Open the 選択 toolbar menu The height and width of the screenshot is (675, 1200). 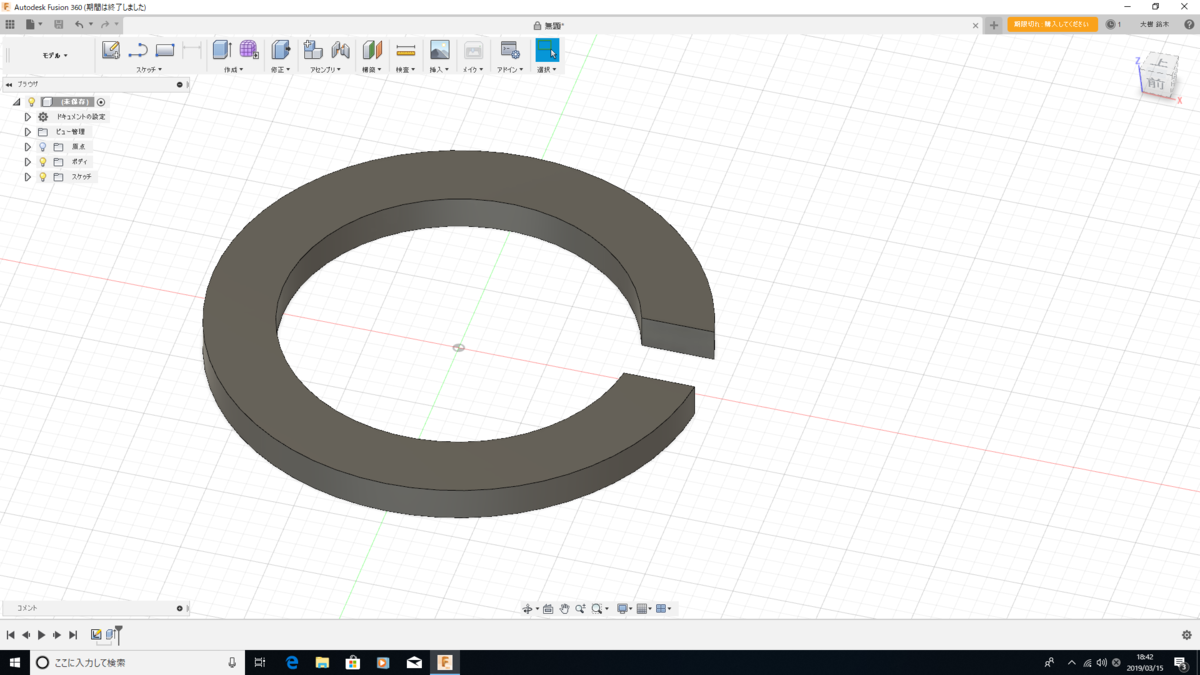[x=547, y=70]
